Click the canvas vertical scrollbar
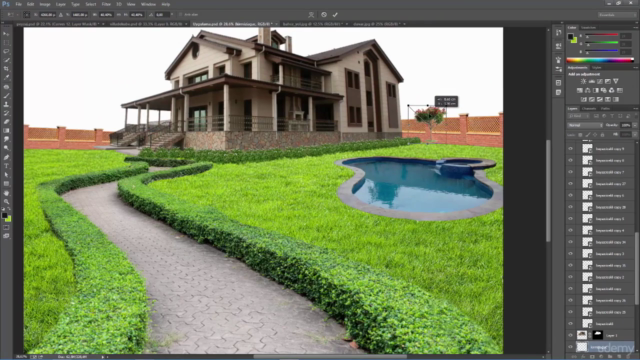 click(x=548, y=190)
